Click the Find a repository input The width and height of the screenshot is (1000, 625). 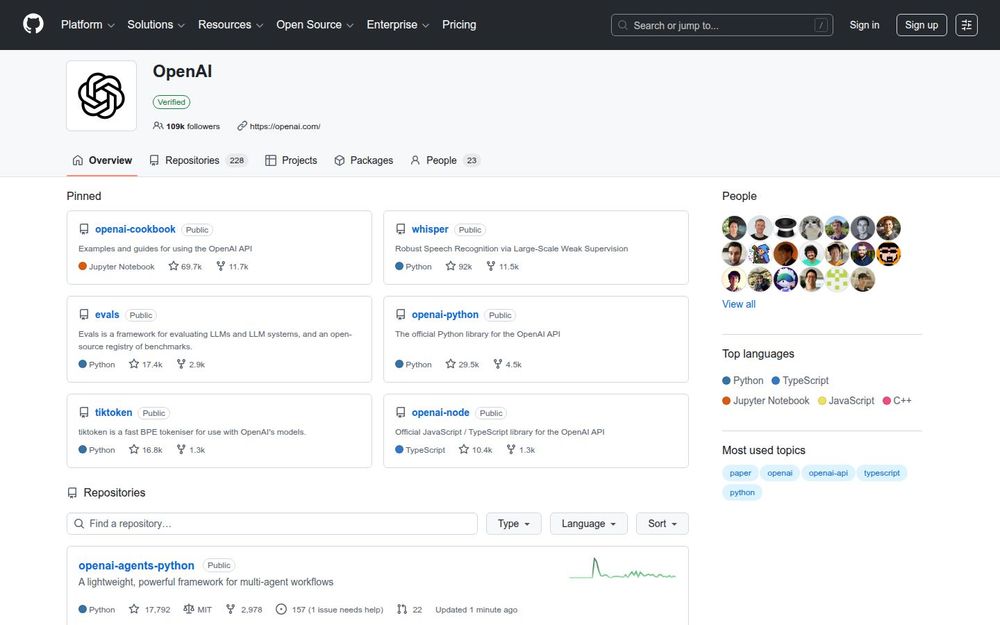coord(272,524)
